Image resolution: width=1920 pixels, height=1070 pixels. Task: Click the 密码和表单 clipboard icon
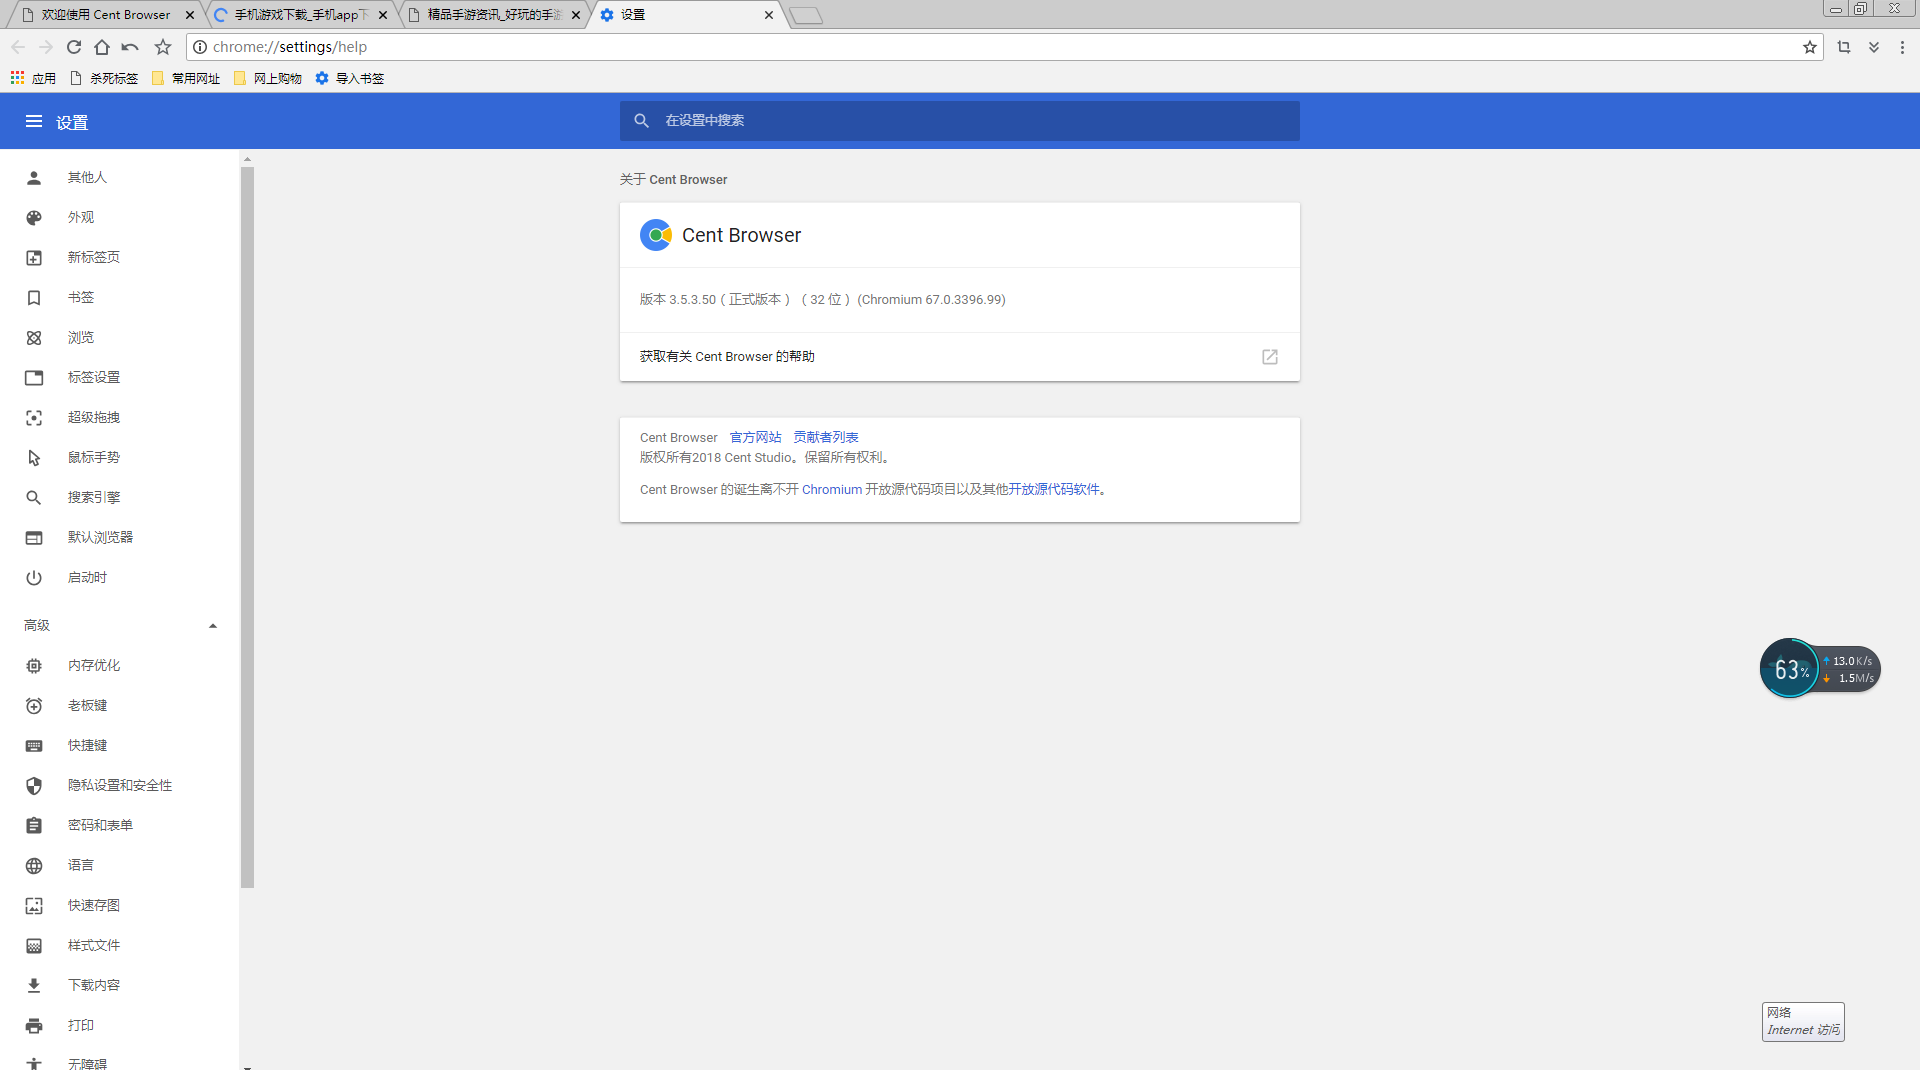pyautogui.click(x=34, y=825)
